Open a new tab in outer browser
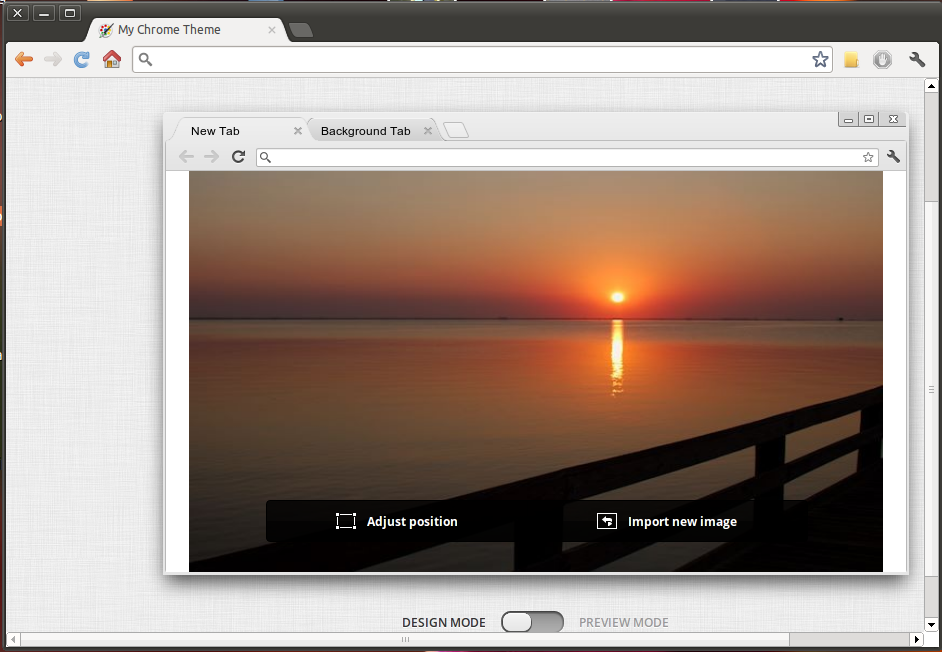This screenshot has height=652, width=942. (x=300, y=30)
